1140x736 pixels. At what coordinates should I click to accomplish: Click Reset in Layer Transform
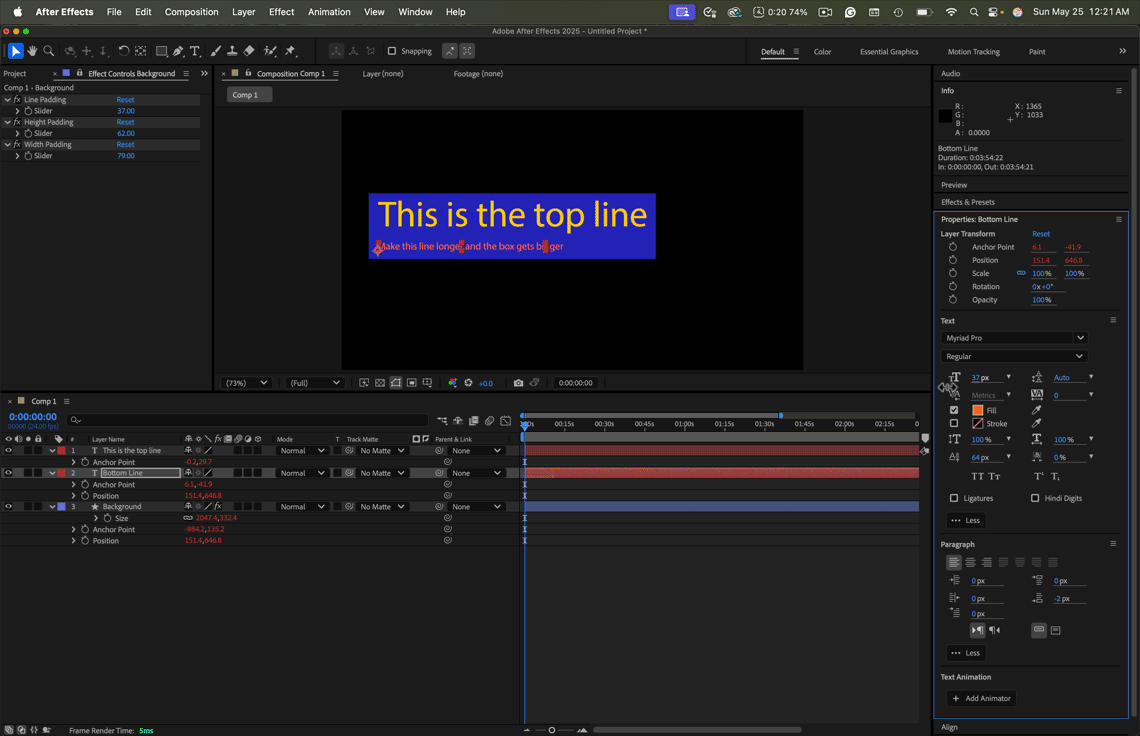[x=1040, y=233]
